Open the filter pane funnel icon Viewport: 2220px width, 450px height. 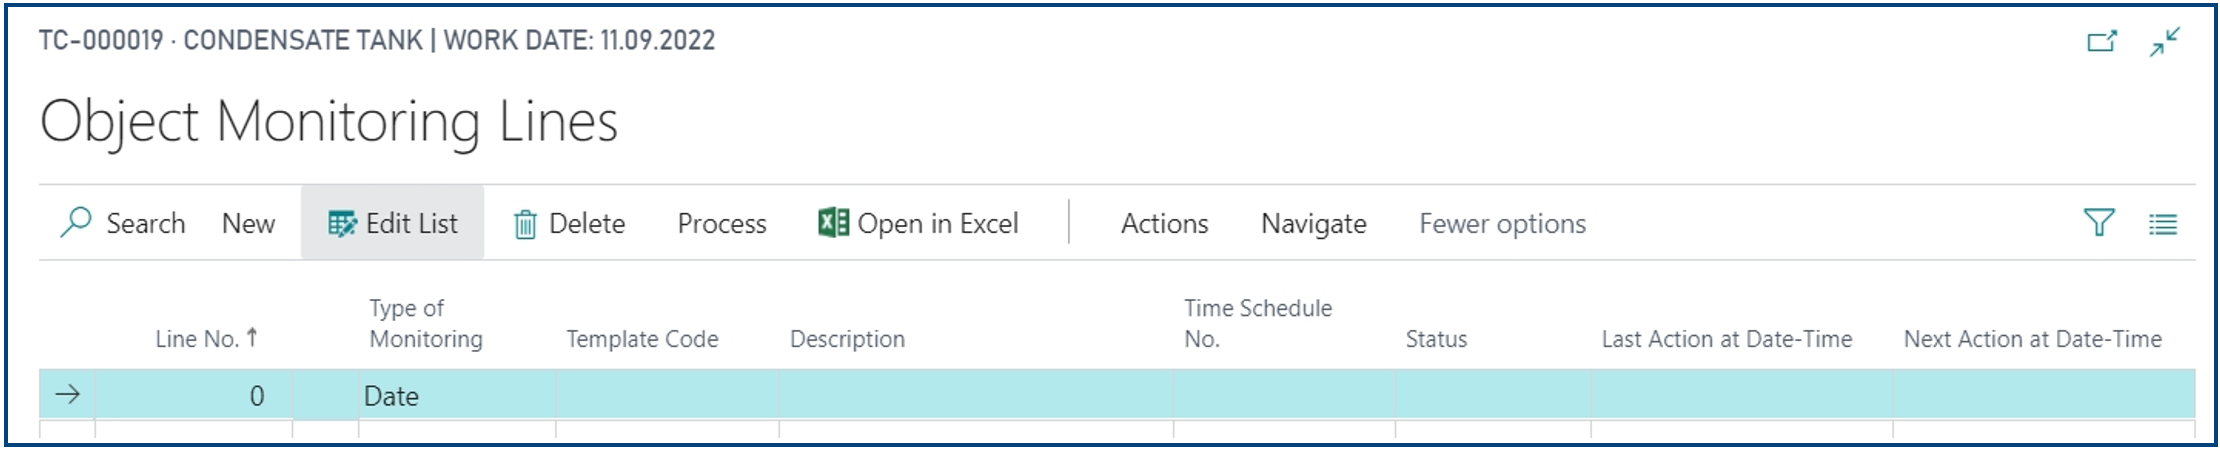[2099, 222]
